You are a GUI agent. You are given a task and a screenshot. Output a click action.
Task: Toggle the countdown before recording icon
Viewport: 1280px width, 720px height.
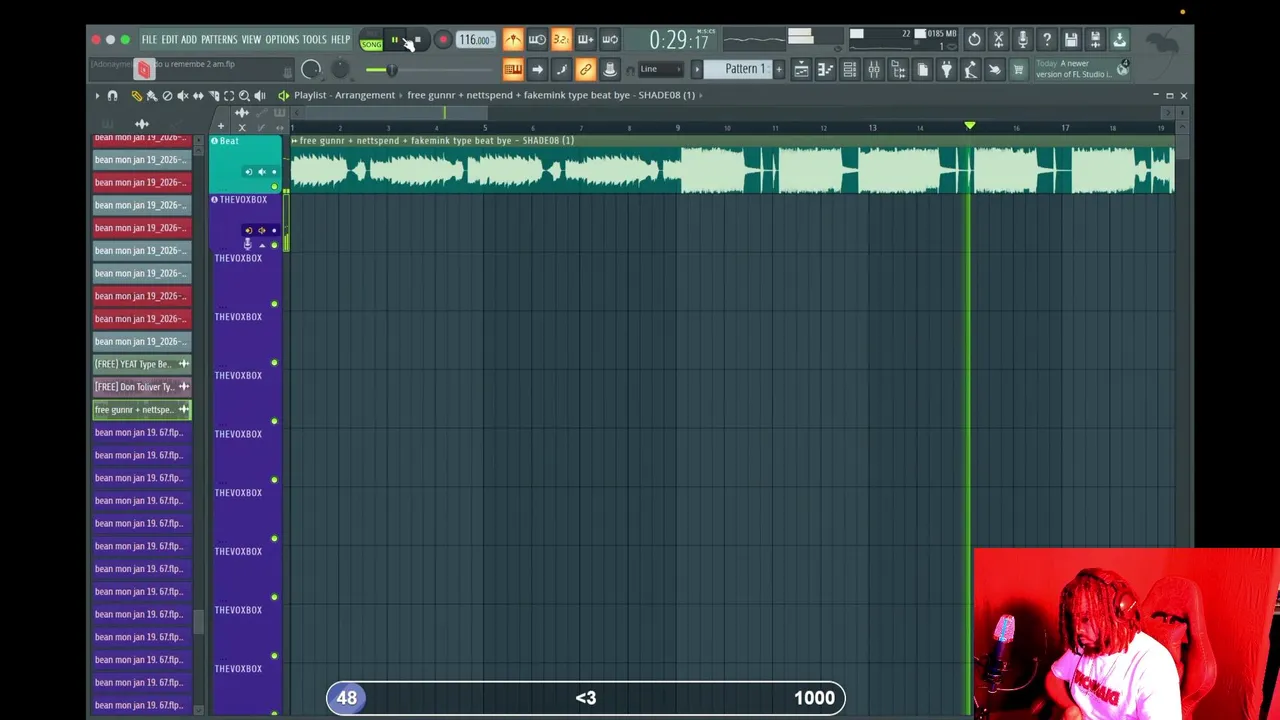pos(561,40)
